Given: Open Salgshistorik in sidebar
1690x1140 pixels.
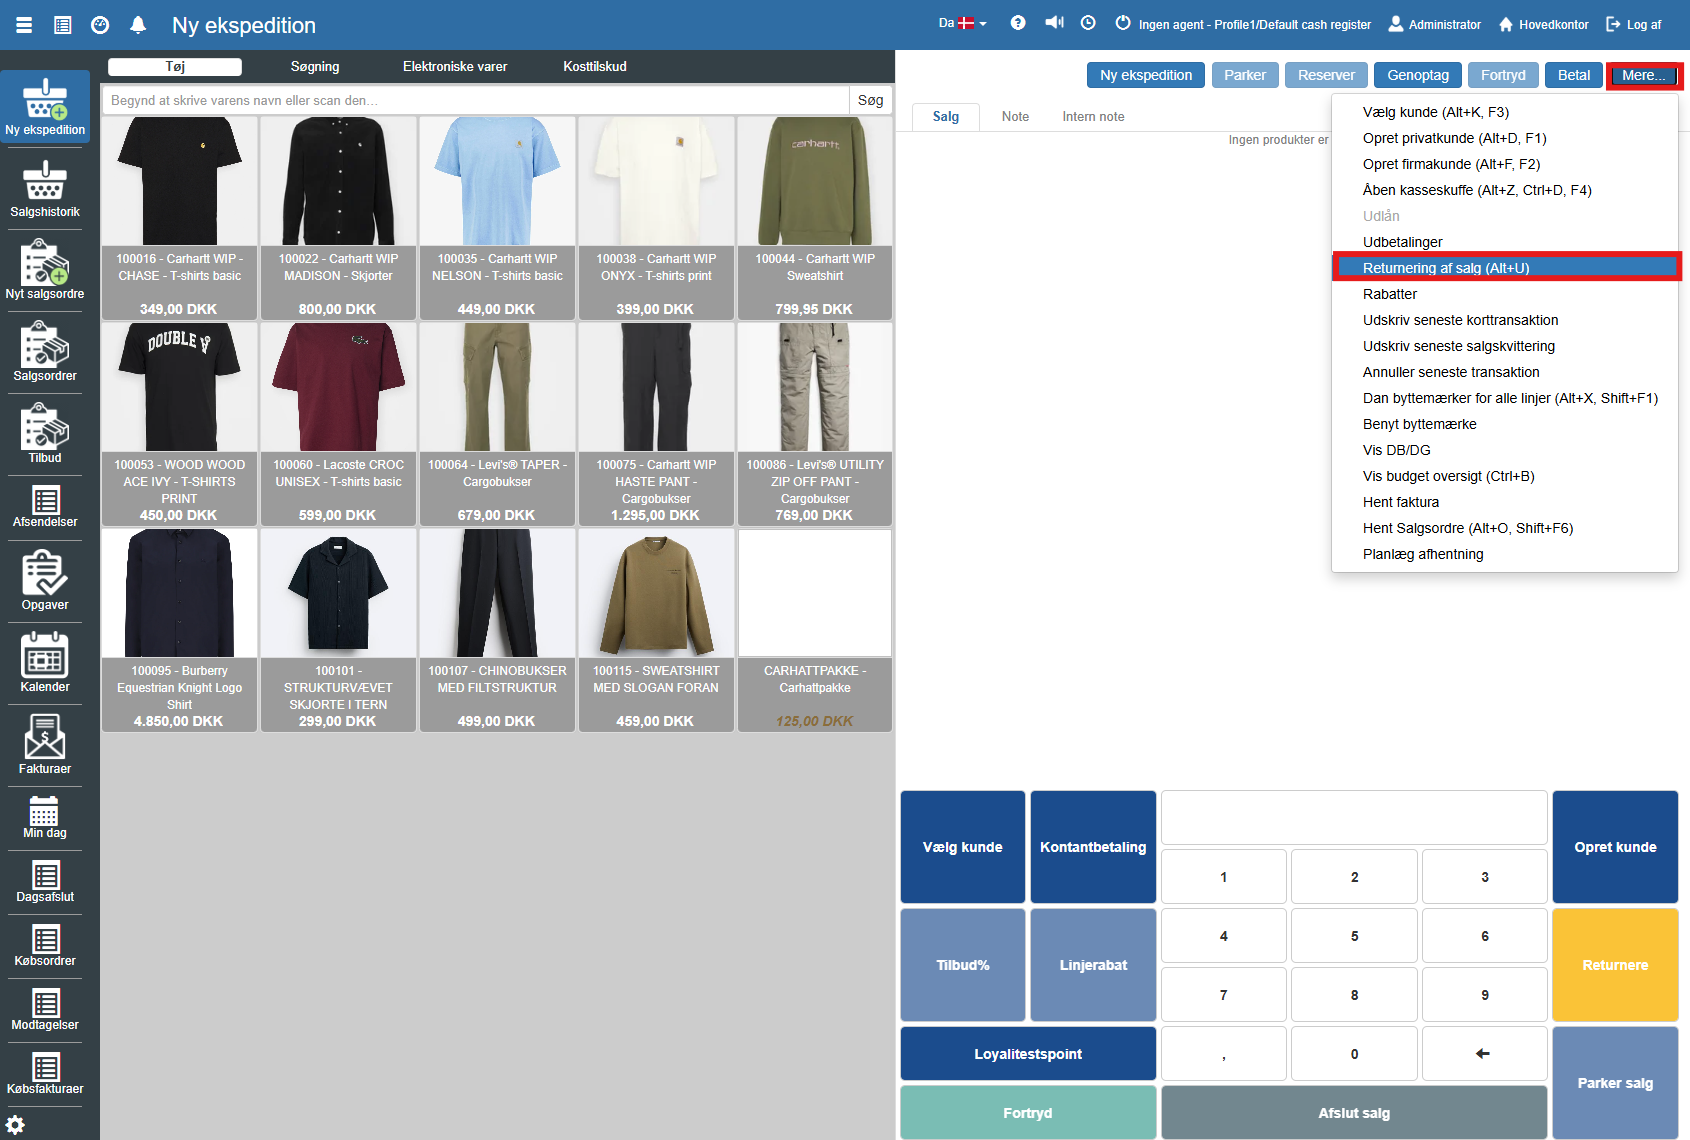Looking at the screenshot, I should point(45,188).
